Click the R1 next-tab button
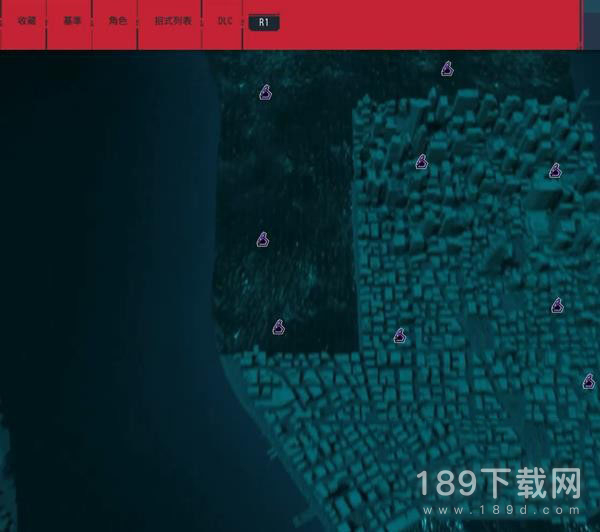Viewport: 600px width, 532px height. coord(264,23)
